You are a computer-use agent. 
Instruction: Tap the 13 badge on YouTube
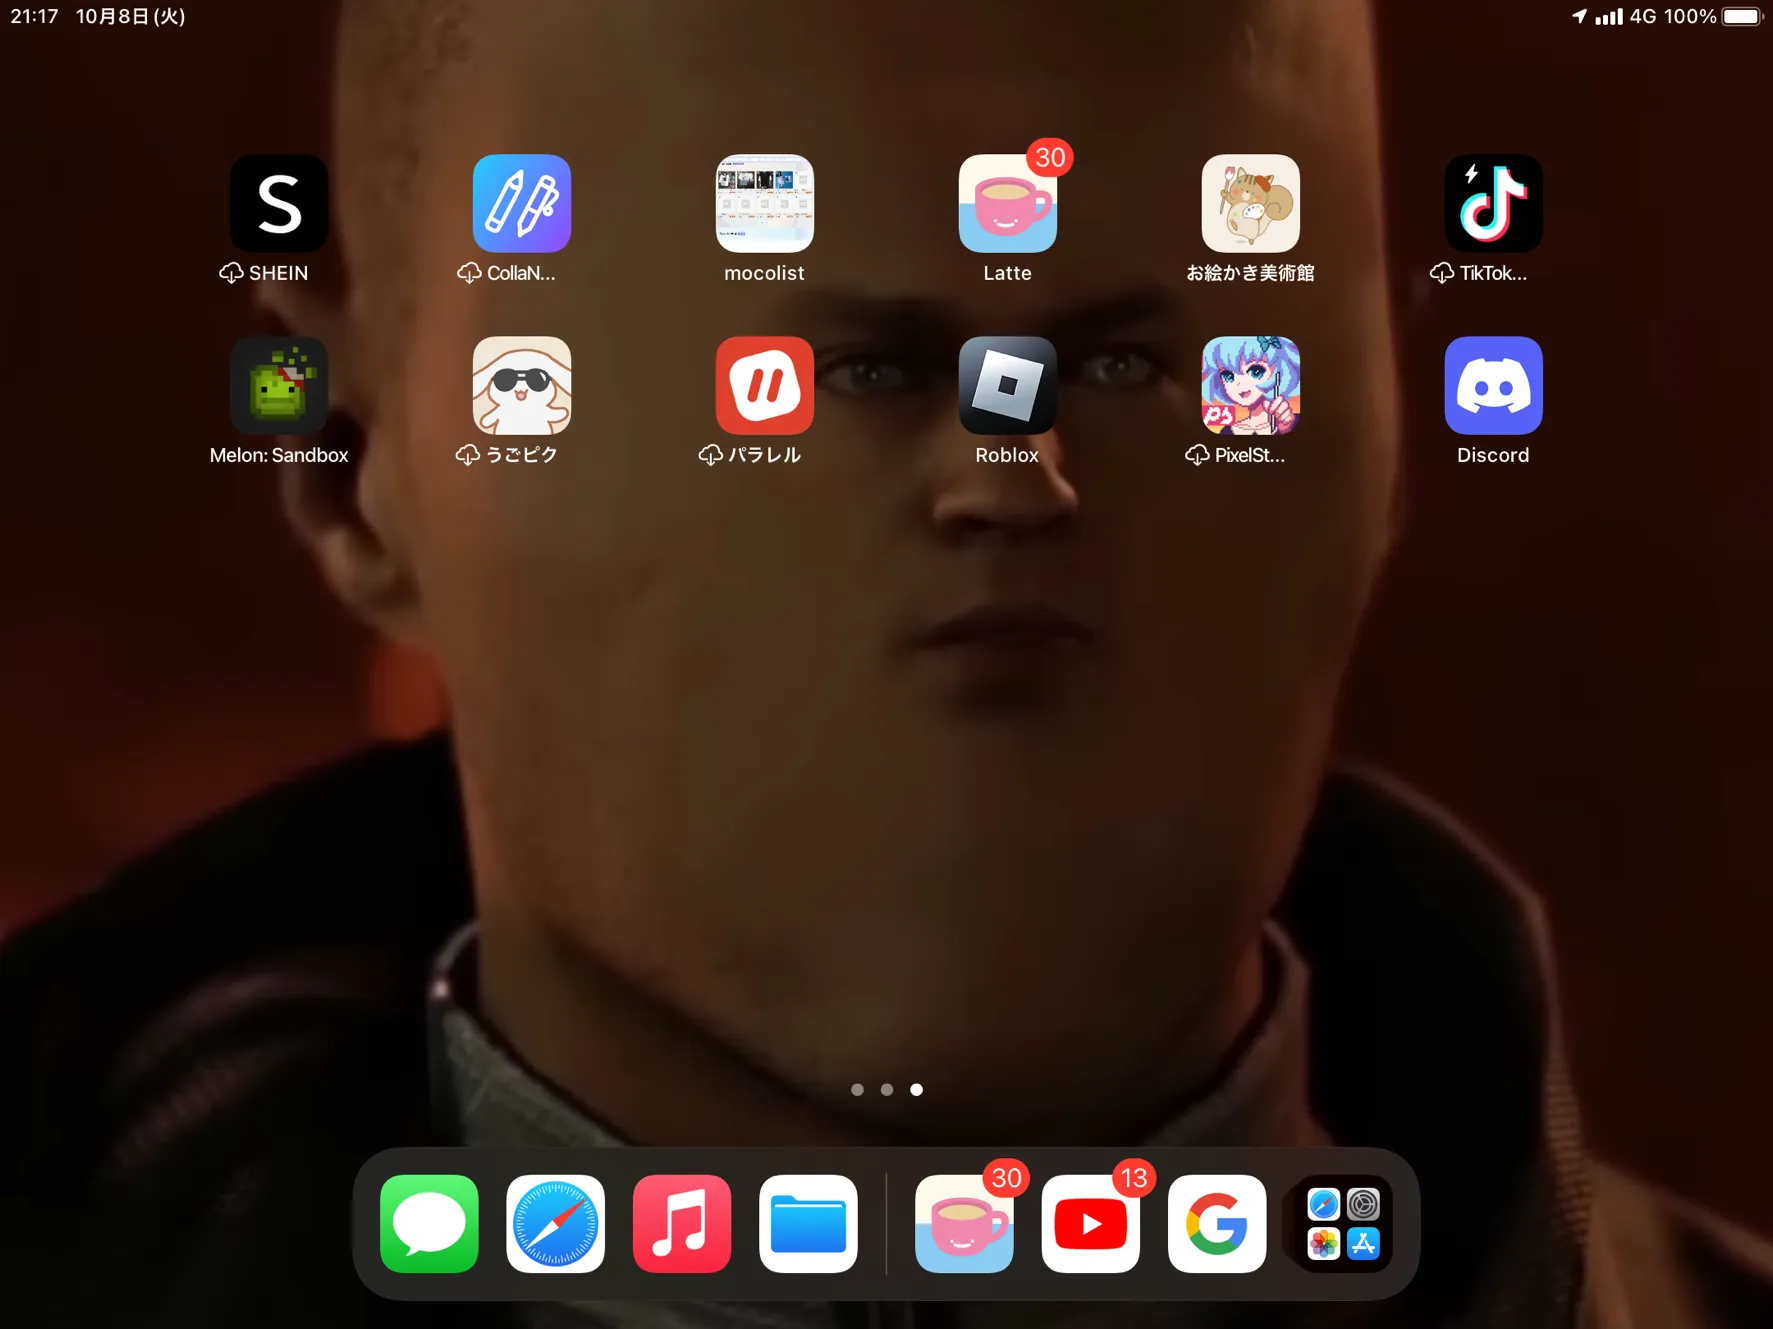click(x=1133, y=1178)
